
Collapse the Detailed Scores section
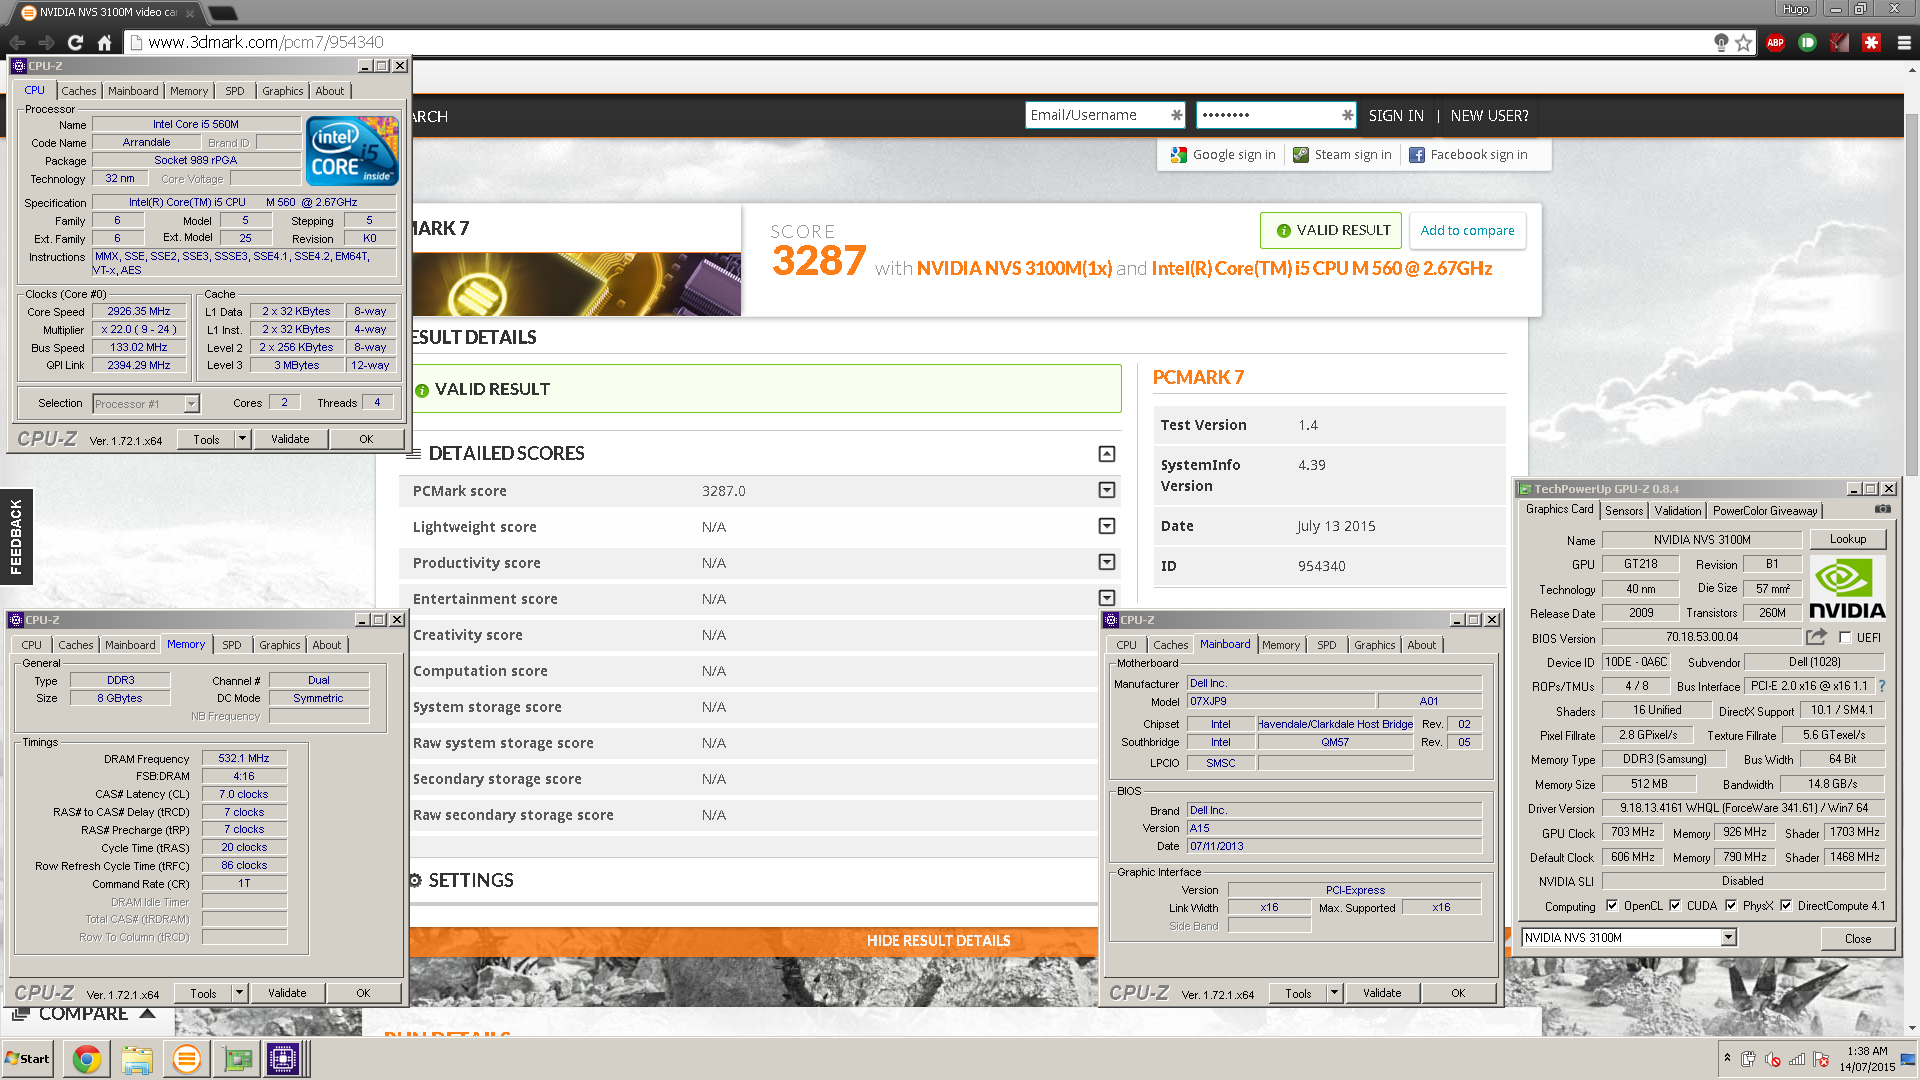pos(1107,454)
